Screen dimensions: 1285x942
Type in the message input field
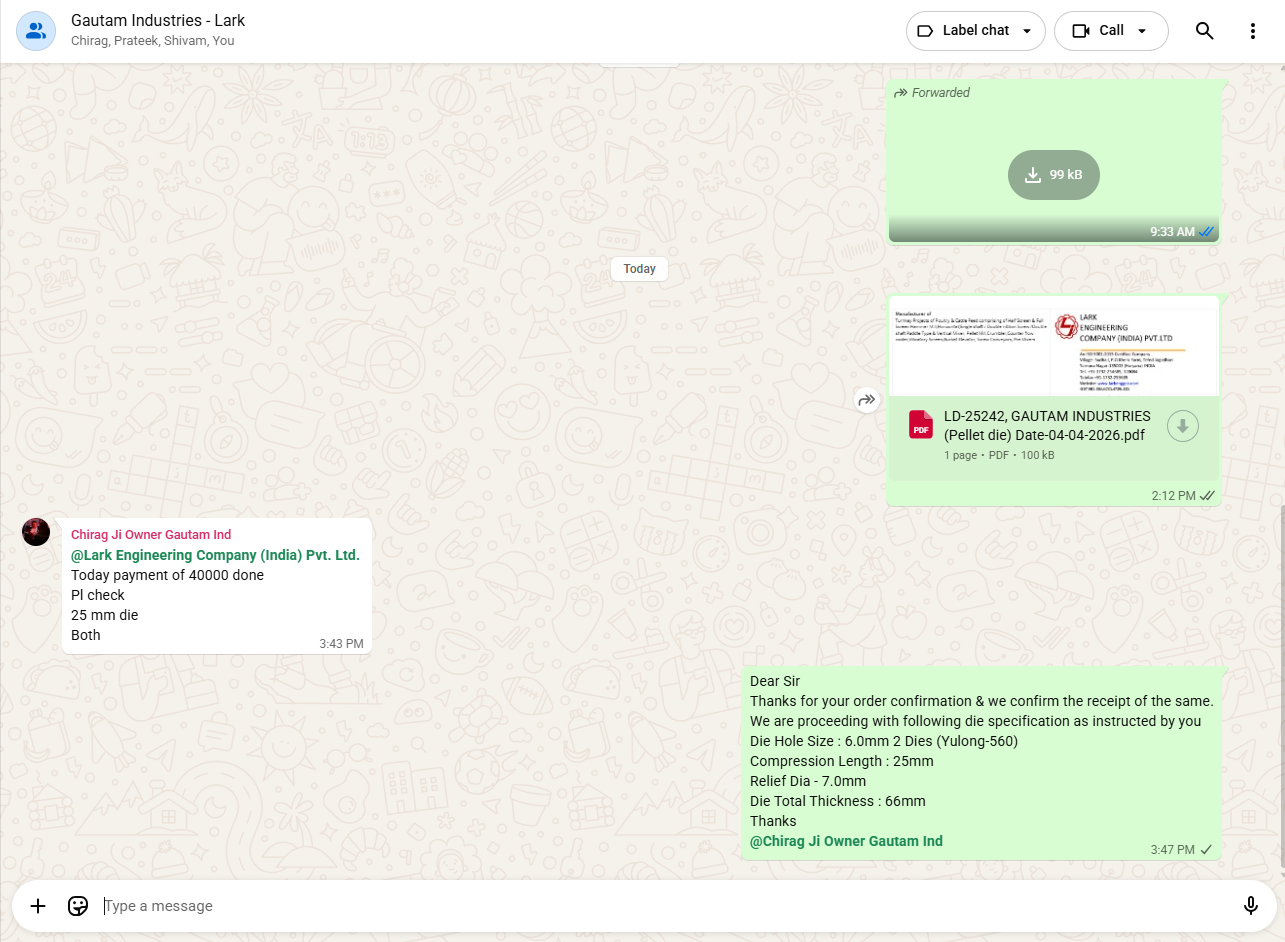coord(660,906)
